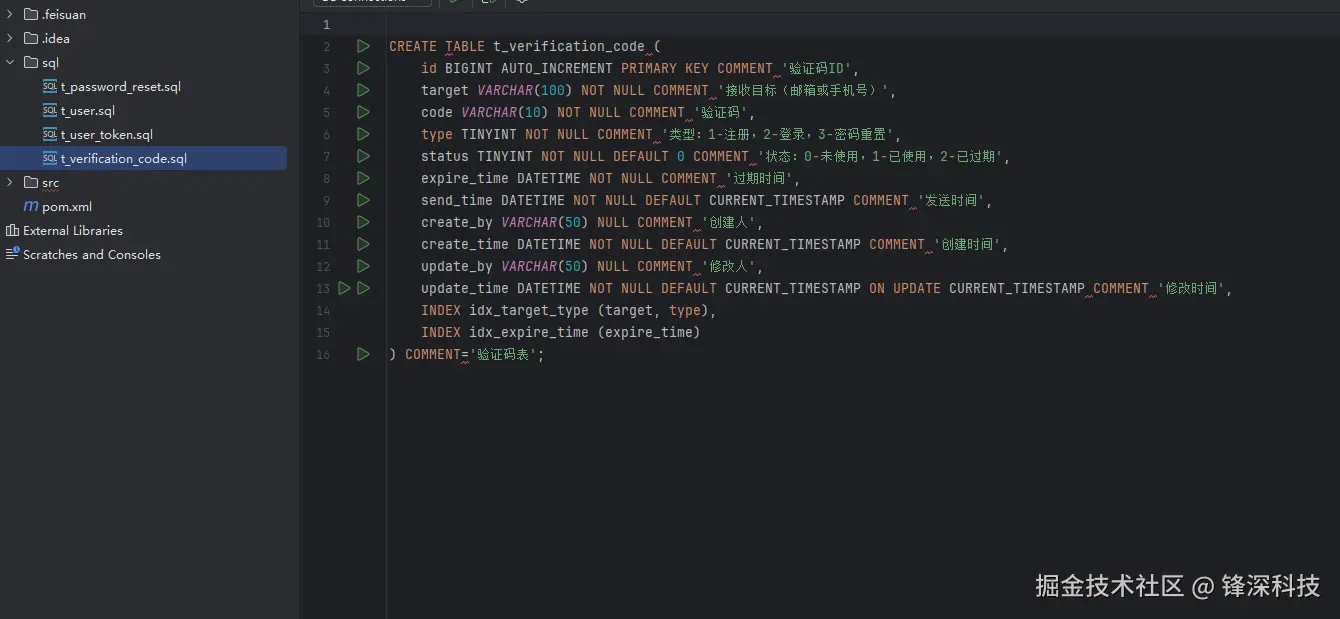Click line number 14 in the gutter
This screenshot has height=619, width=1340.
[323, 310]
